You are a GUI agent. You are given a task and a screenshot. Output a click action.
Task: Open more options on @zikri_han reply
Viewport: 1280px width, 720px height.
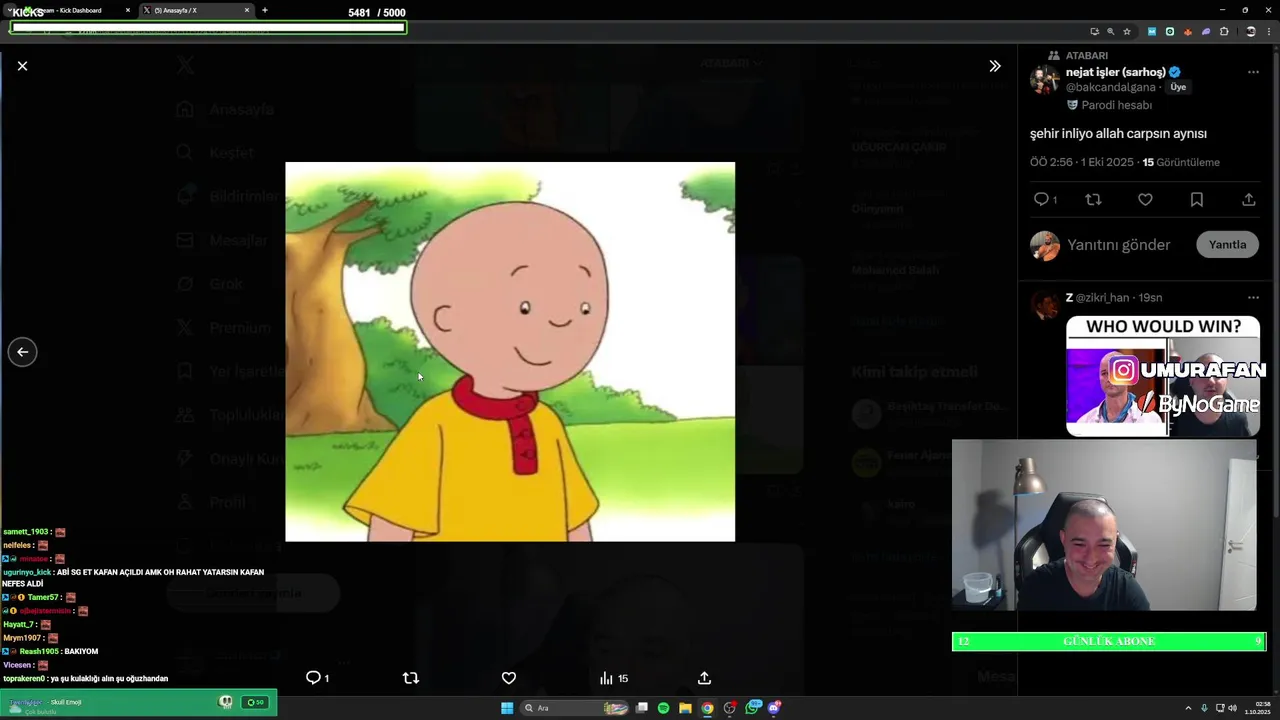pos(1253,297)
